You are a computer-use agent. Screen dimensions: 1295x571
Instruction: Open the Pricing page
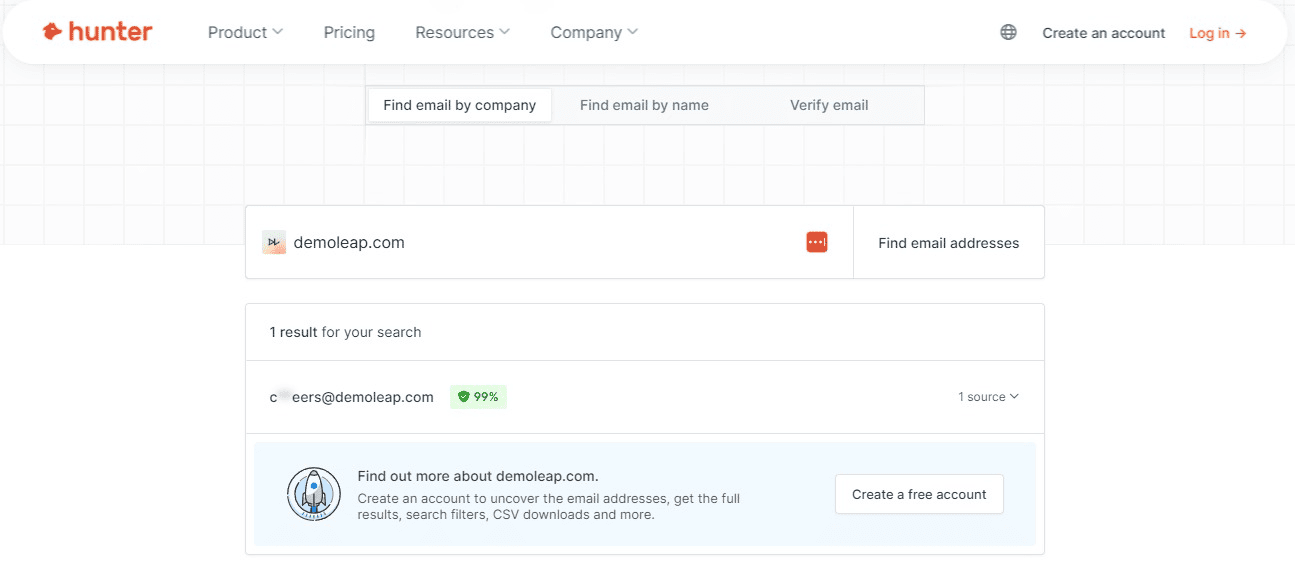click(x=349, y=32)
